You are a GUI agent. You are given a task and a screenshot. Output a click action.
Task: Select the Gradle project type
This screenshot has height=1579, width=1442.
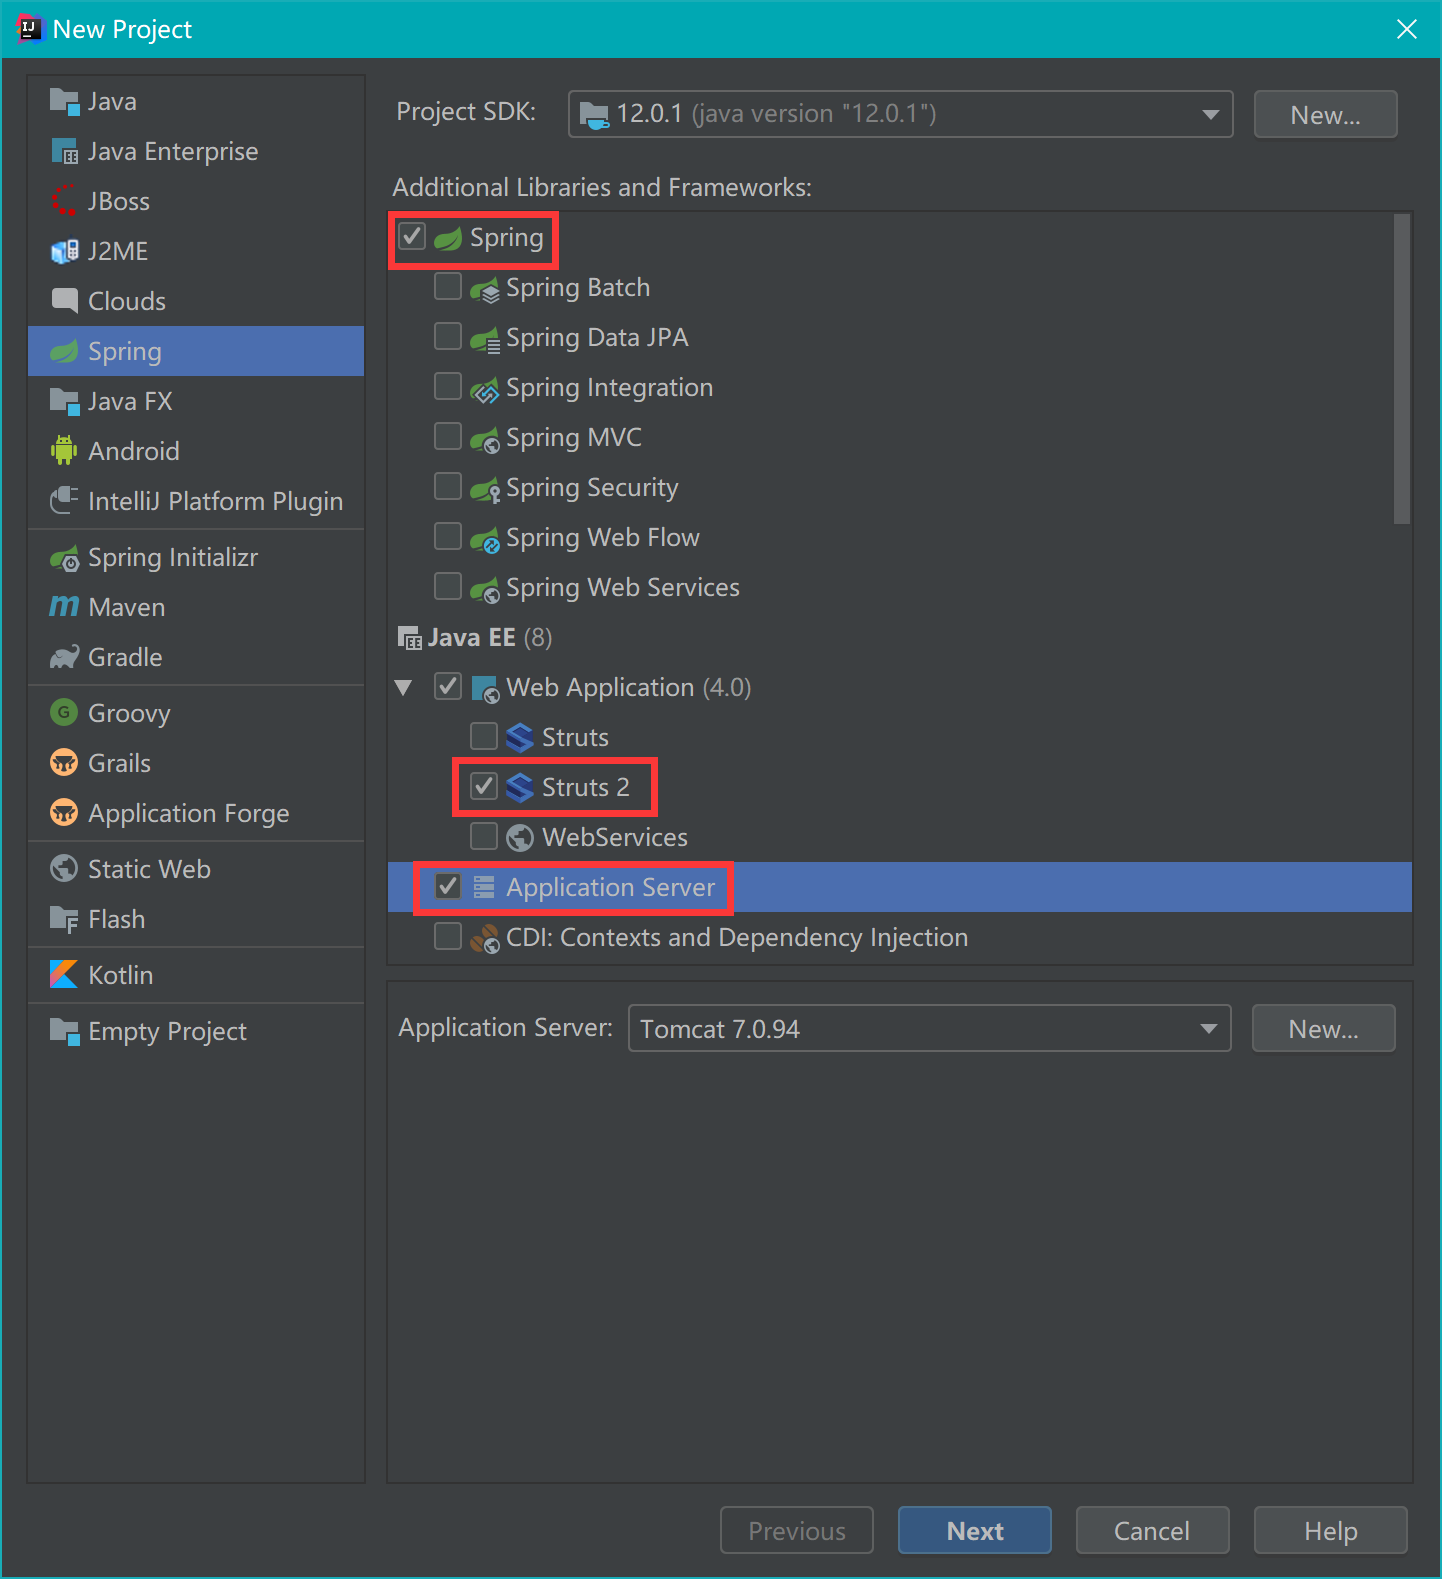click(196, 657)
